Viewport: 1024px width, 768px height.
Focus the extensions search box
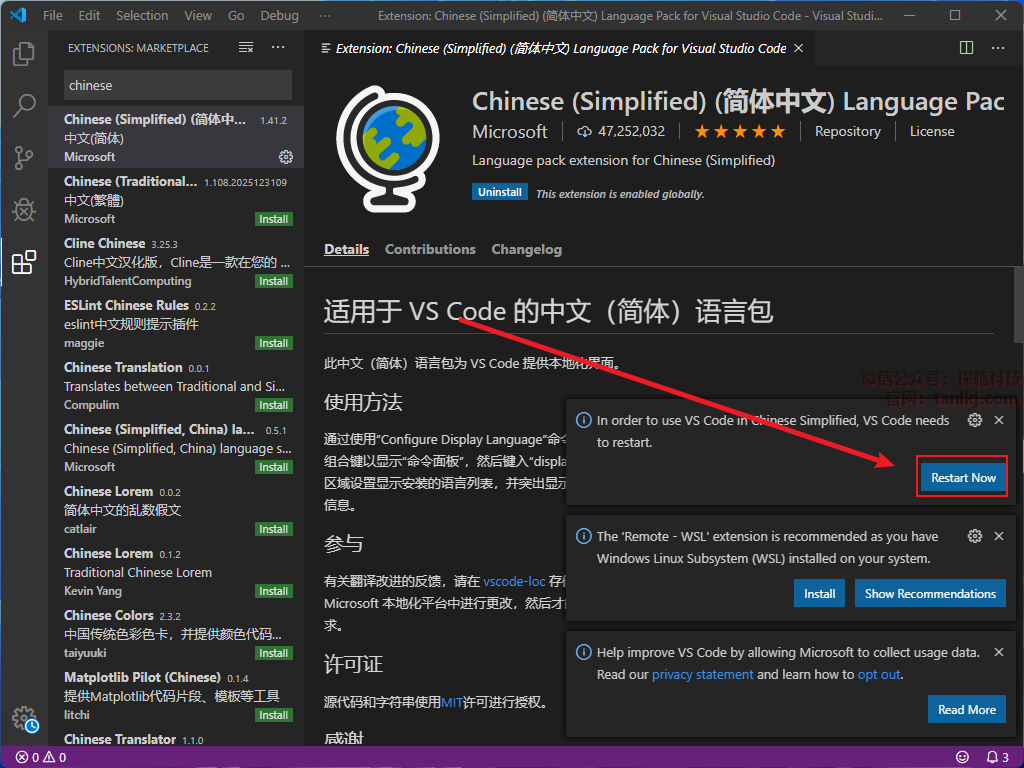pos(178,85)
